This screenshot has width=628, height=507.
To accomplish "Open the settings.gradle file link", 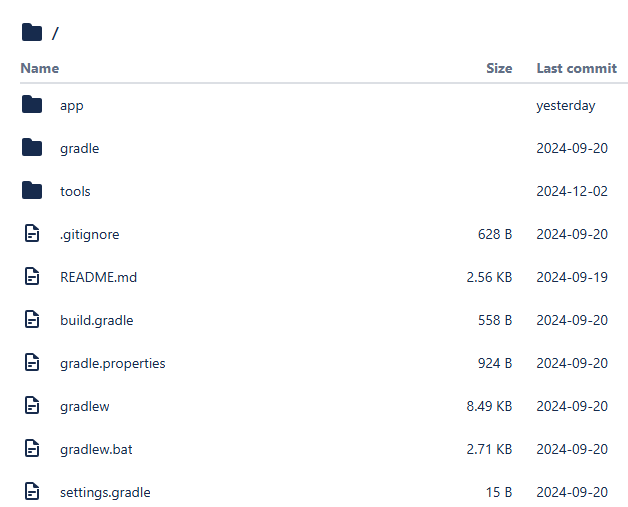I will point(105,492).
